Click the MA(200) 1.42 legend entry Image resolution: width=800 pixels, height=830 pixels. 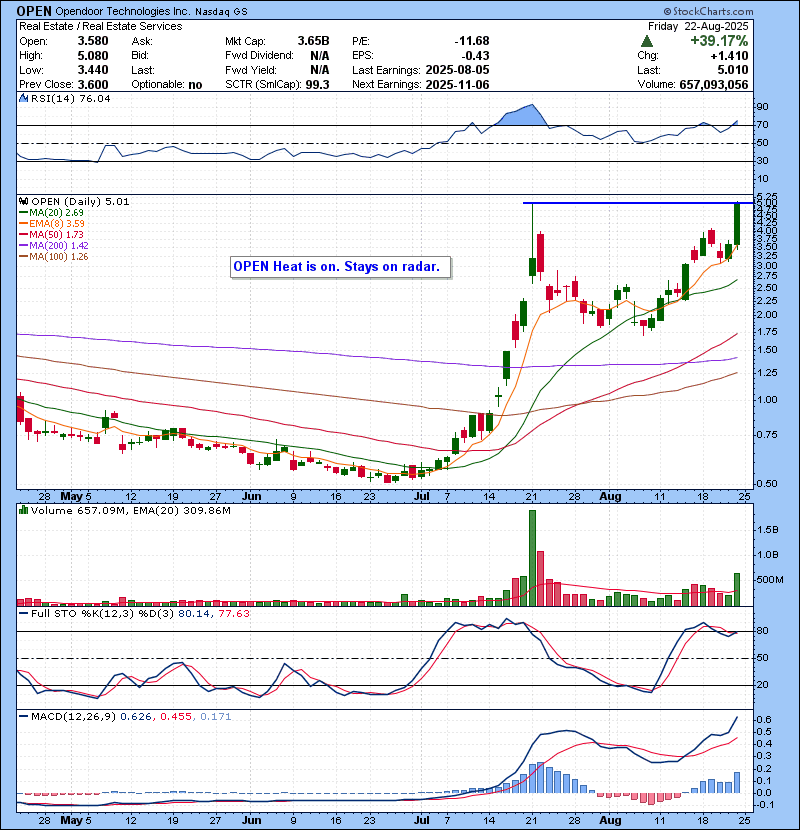[54, 246]
